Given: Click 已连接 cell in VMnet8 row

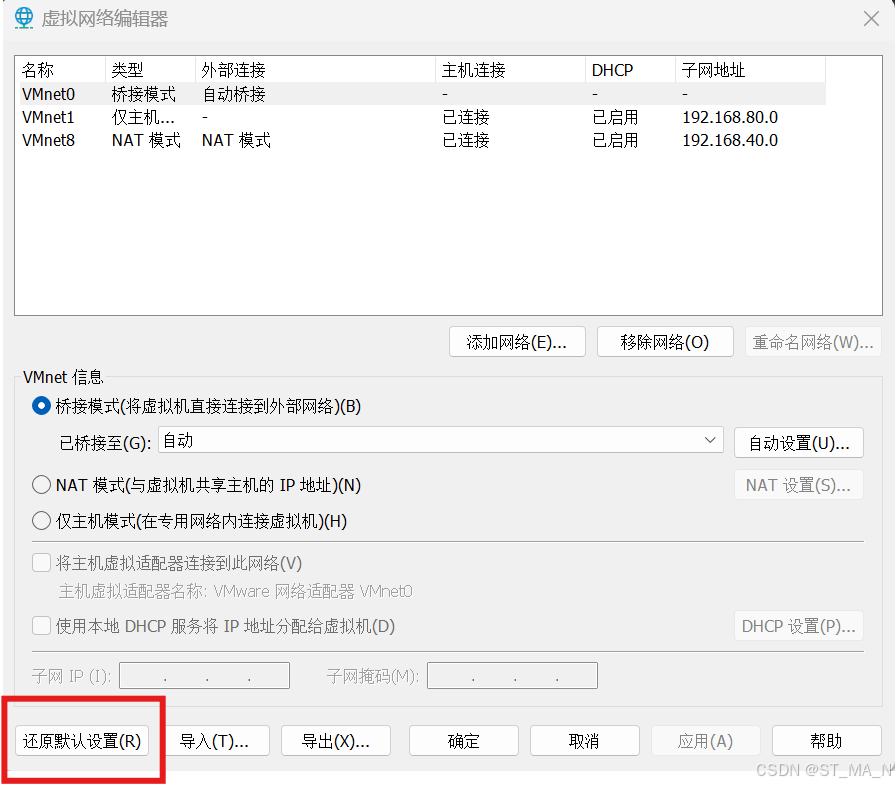Looking at the screenshot, I should coord(466,140).
